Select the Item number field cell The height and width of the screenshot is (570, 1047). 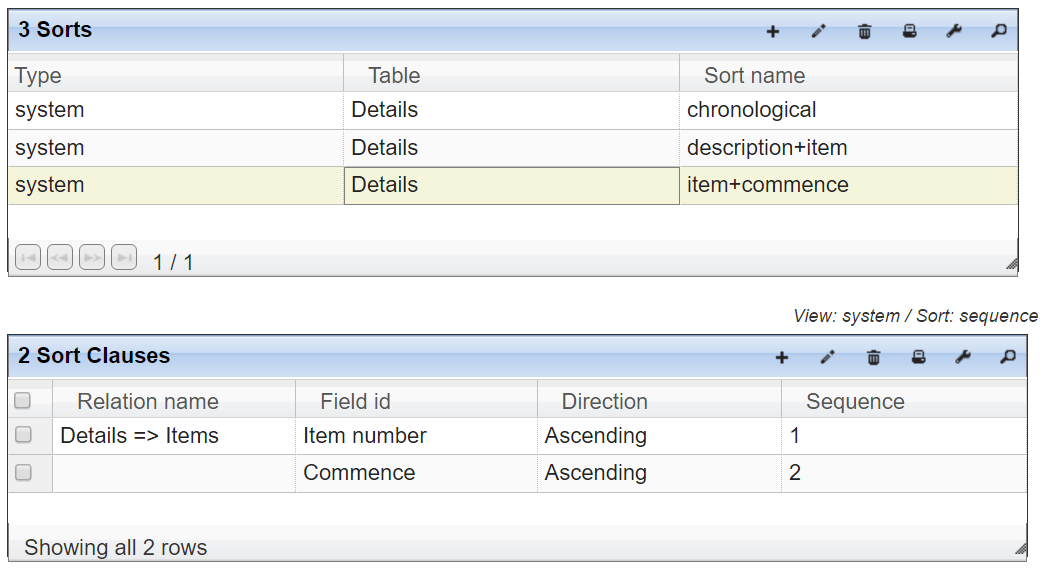[416, 436]
